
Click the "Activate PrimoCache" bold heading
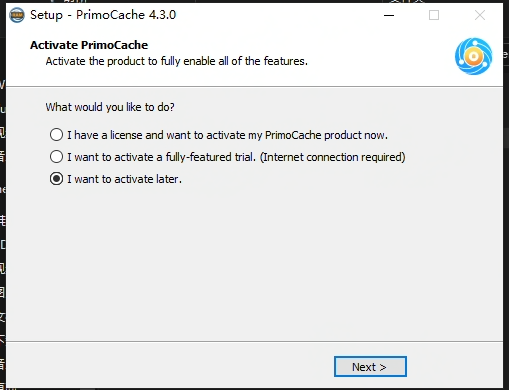point(89,45)
